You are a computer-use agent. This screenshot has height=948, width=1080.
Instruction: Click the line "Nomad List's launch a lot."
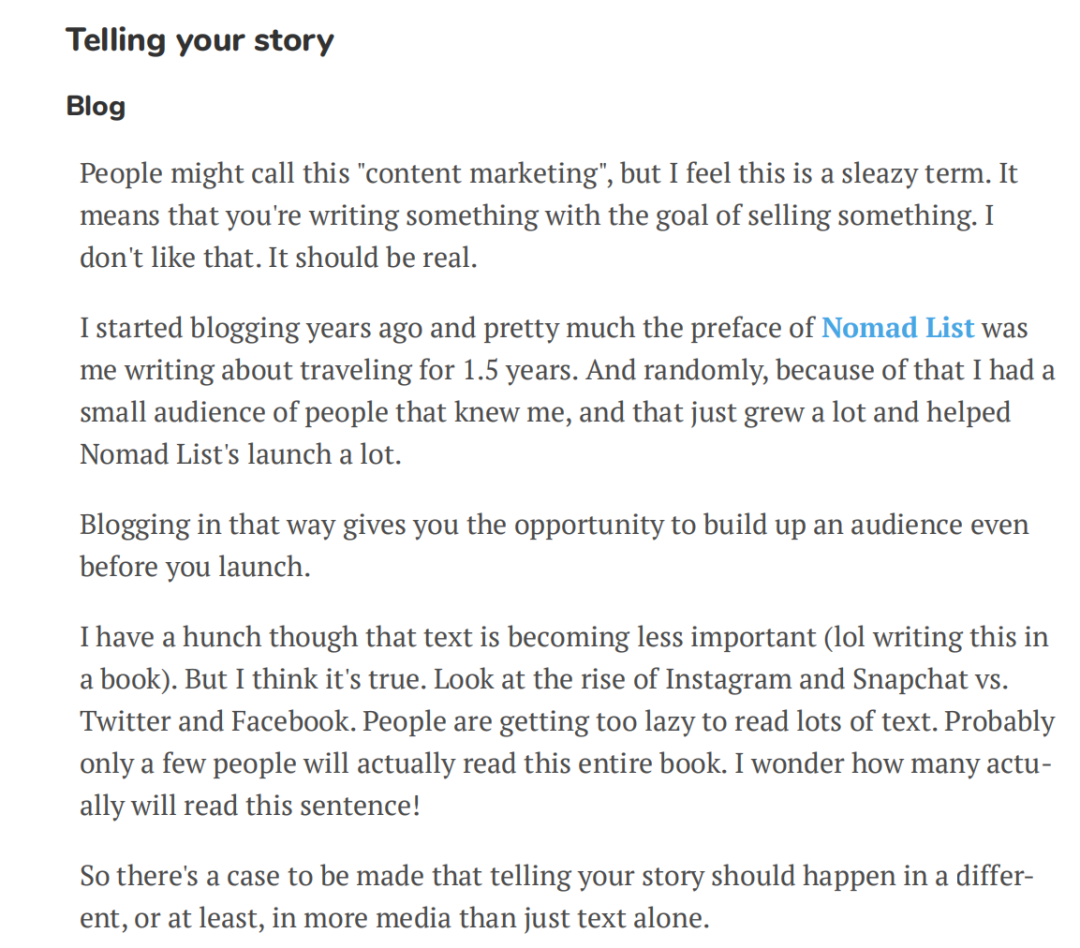[240, 455]
